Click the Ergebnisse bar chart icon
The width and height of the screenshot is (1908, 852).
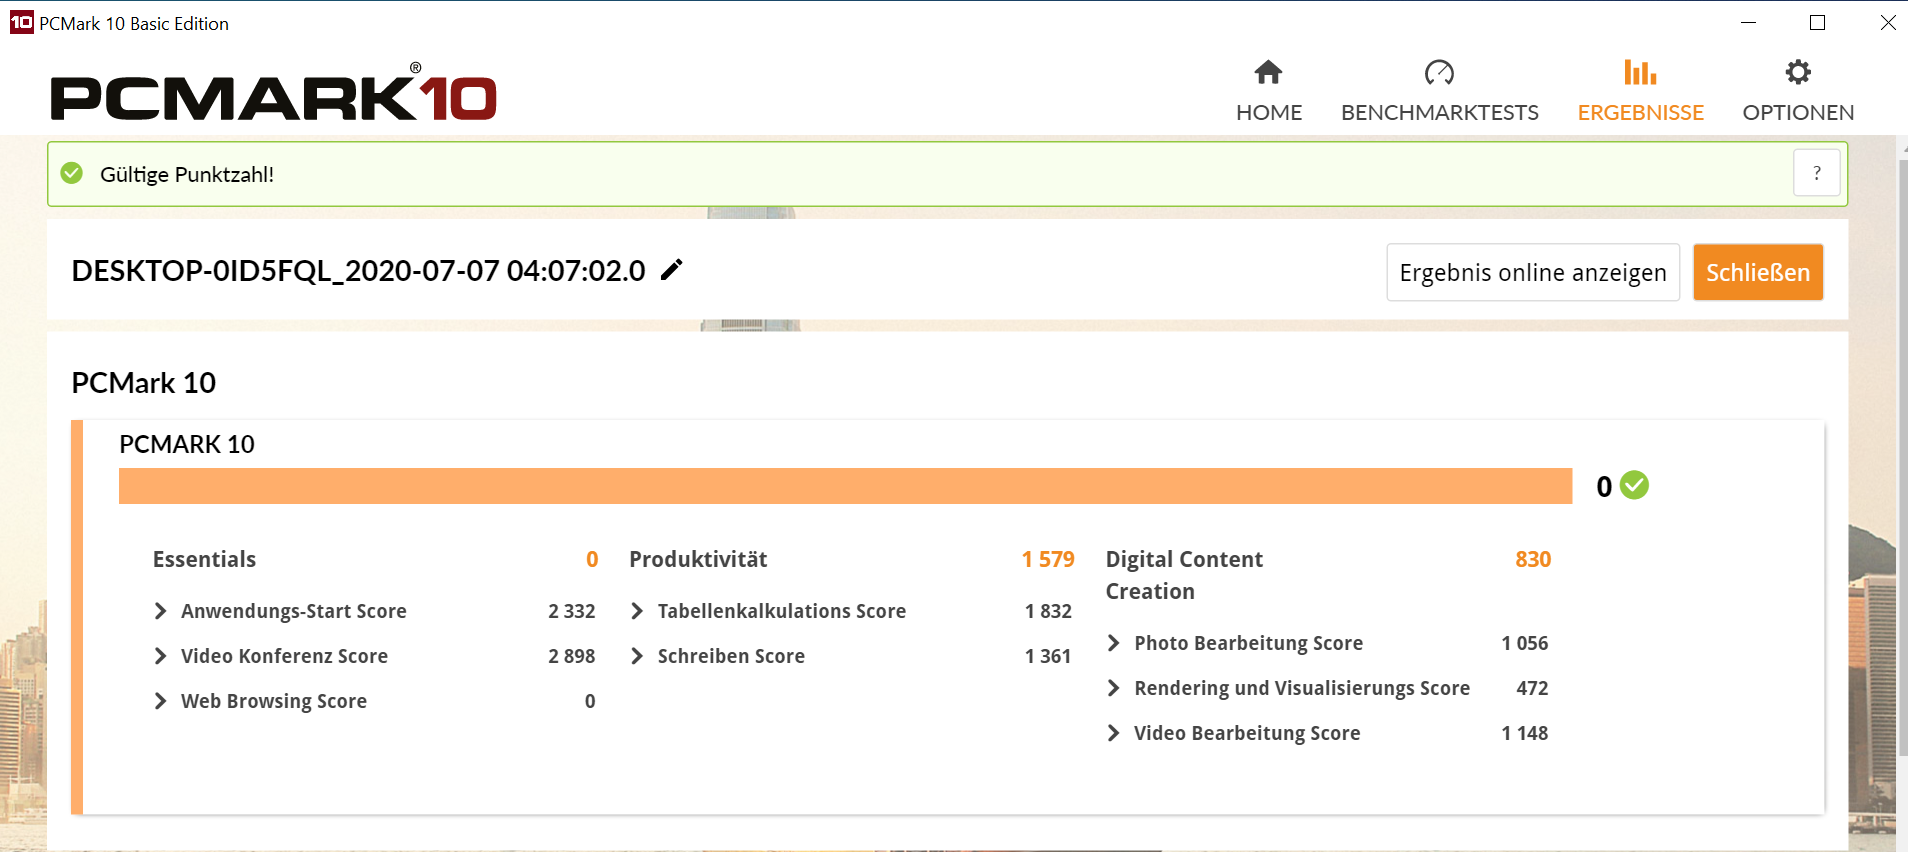point(1640,72)
